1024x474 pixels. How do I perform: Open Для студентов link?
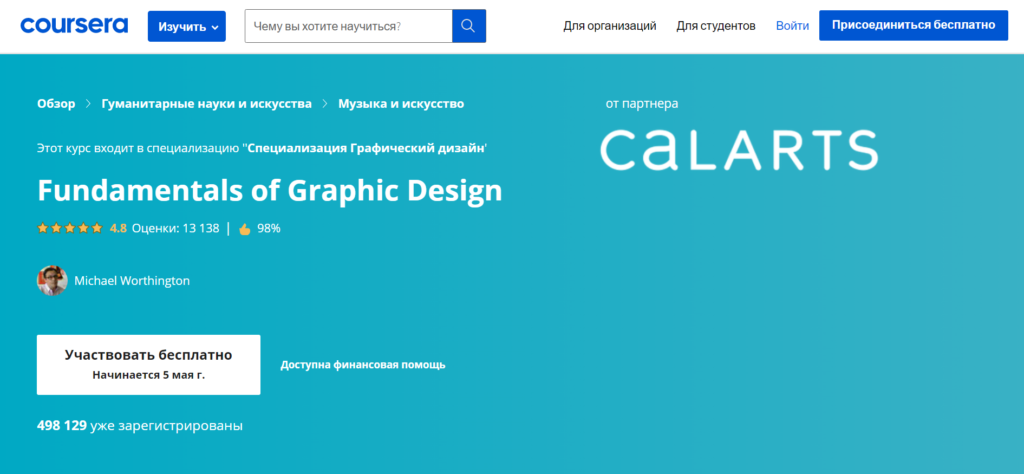tap(716, 26)
